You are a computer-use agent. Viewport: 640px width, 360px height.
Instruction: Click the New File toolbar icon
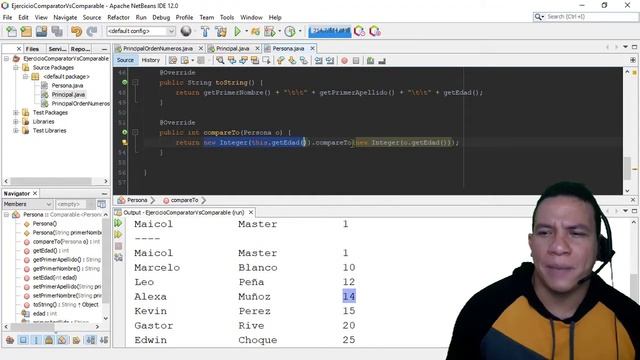[11, 31]
